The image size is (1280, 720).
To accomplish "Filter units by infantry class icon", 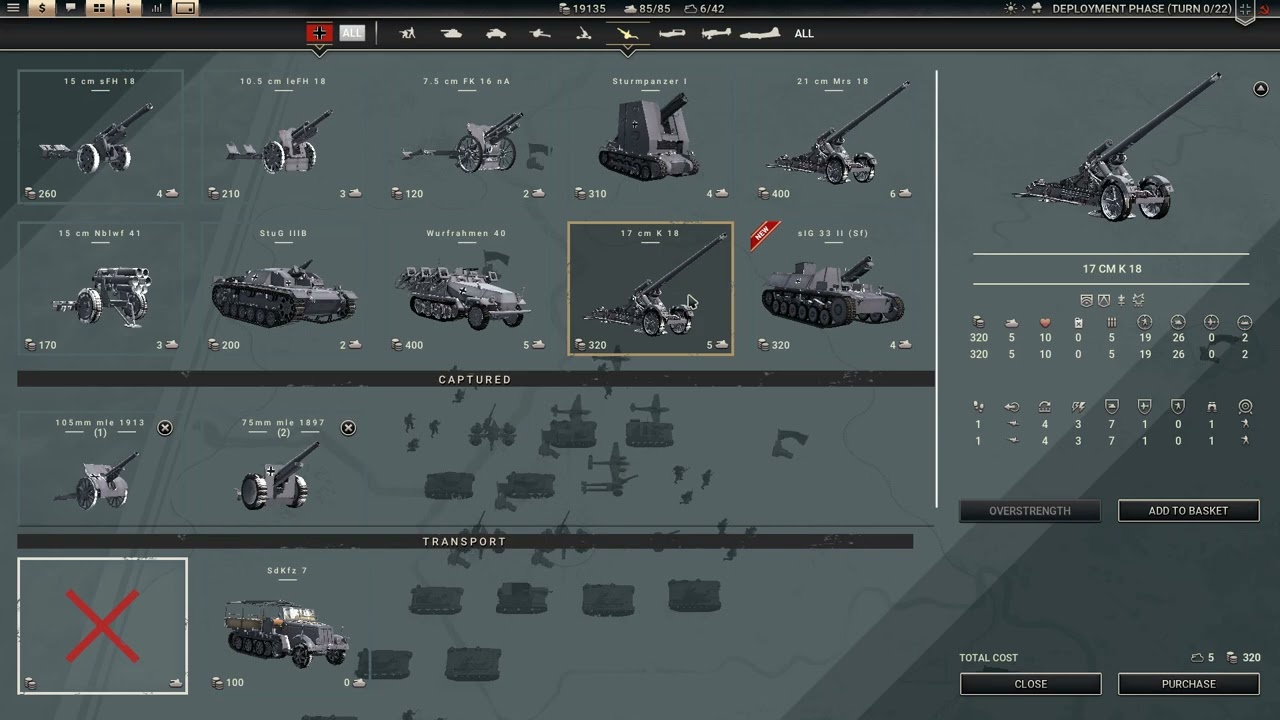I will coord(407,33).
